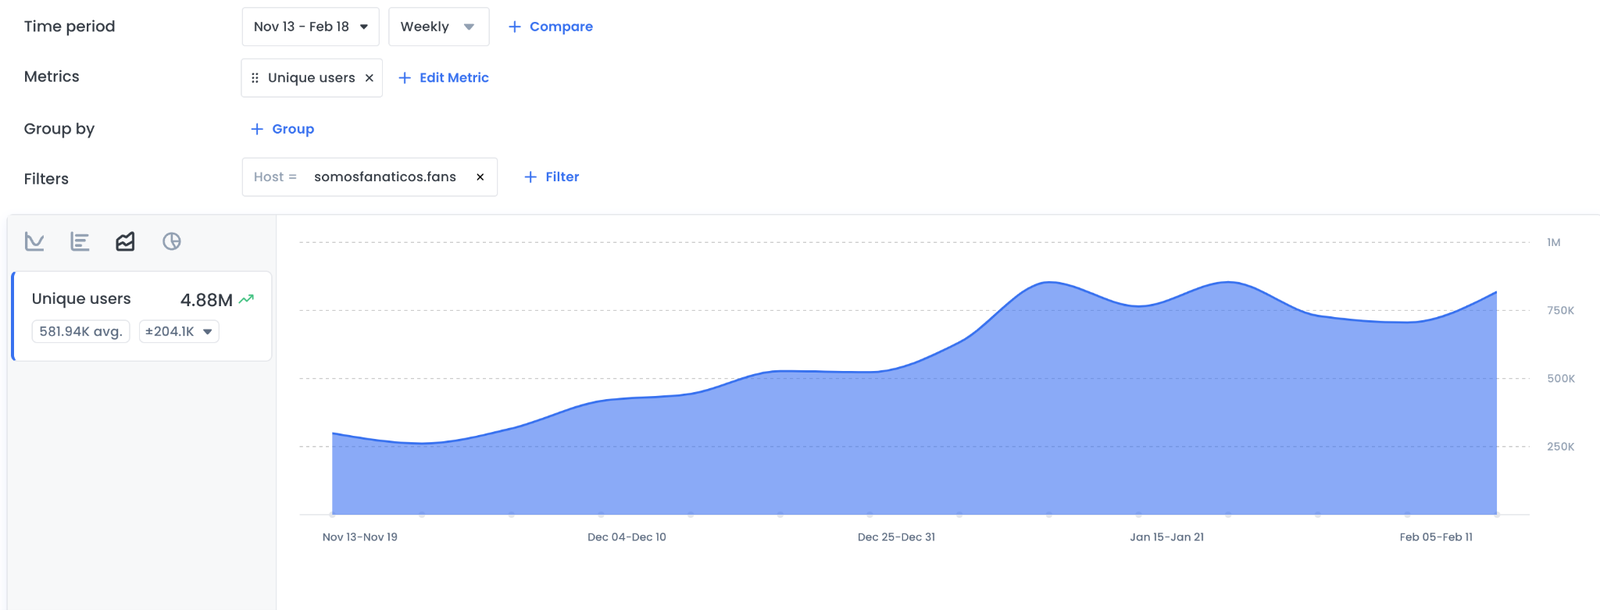The height and width of the screenshot is (610, 1600).
Task: Click Edit Metric
Action: click(x=454, y=78)
